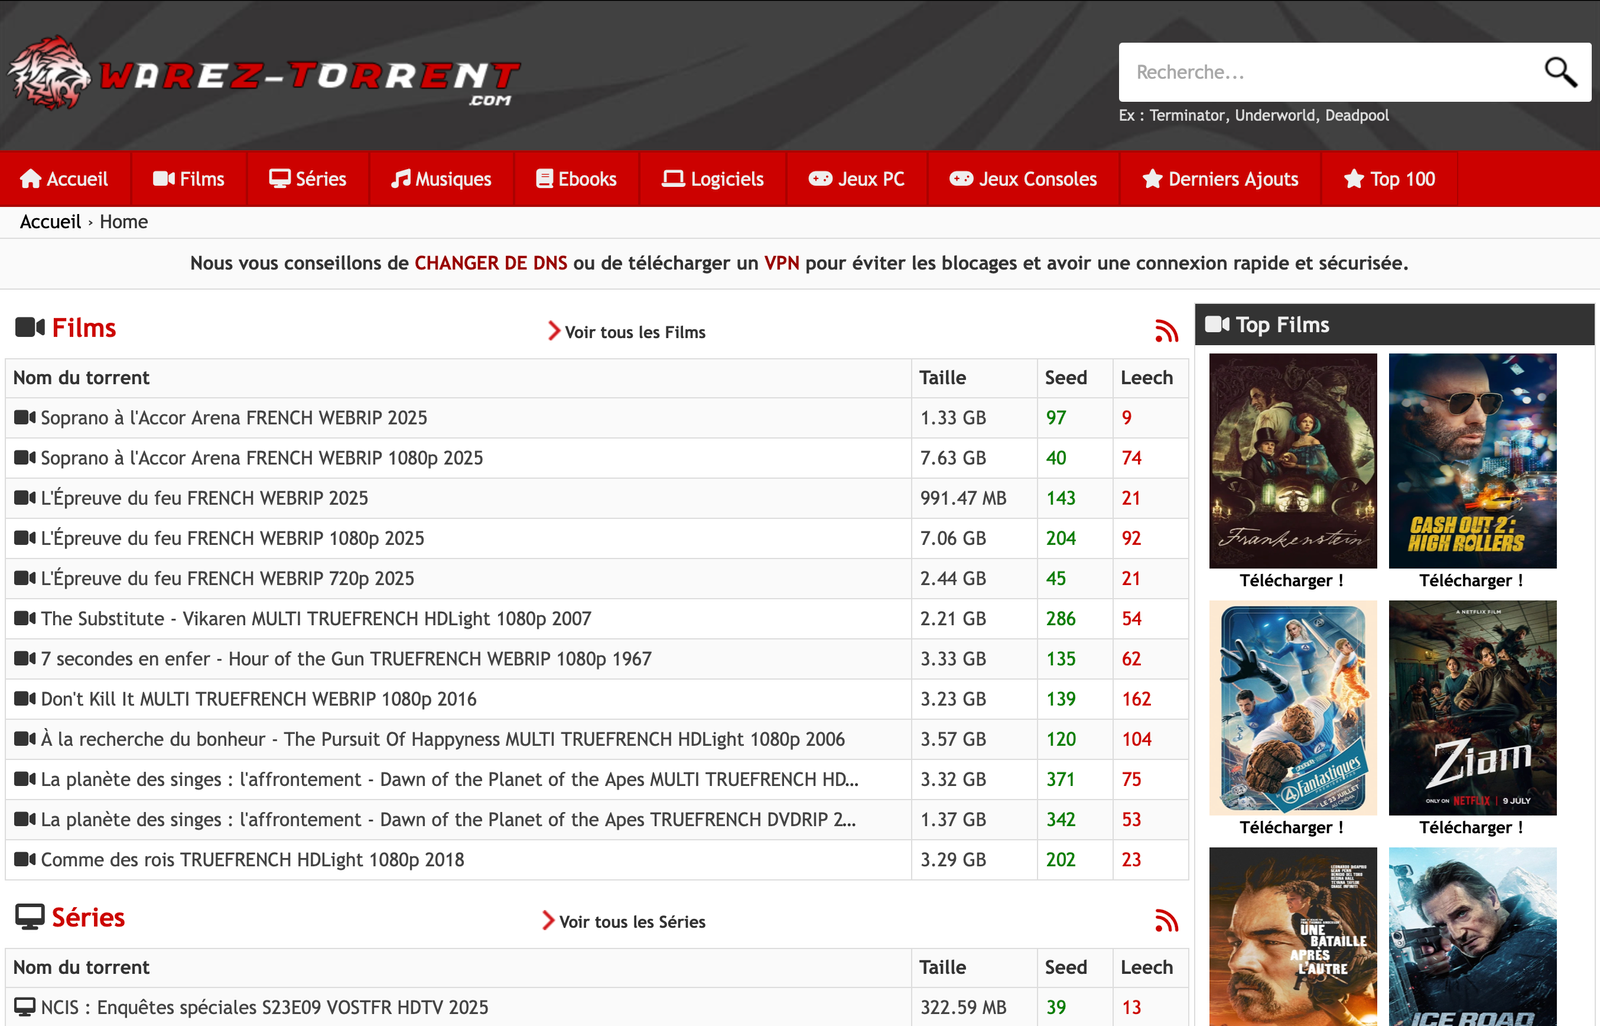The height and width of the screenshot is (1026, 1600).
Task: Click the house icon beside Accueil in the navbar
Action: point(31,179)
